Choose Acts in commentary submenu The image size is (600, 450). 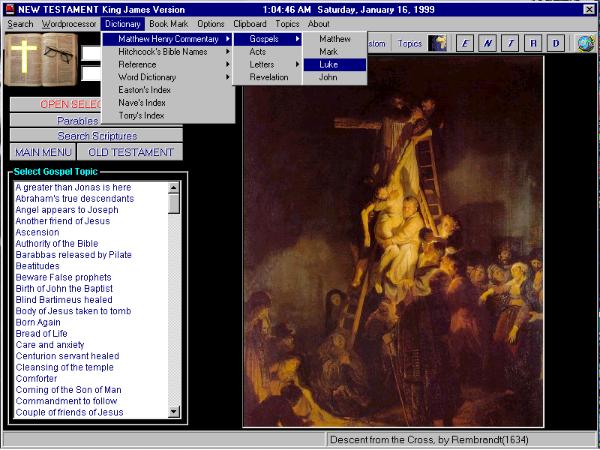pyautogui.click(x=268, y=52)
